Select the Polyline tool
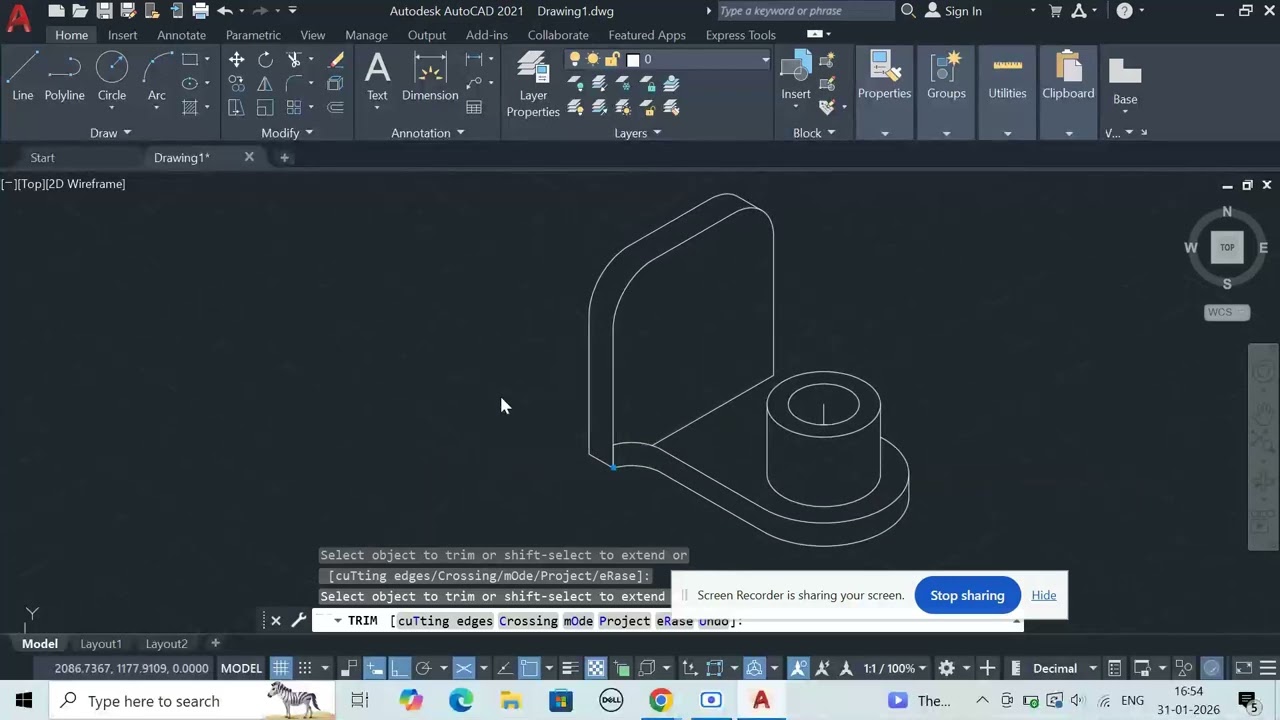Screen dimensions: 1280x720 (x=64, y=77)
